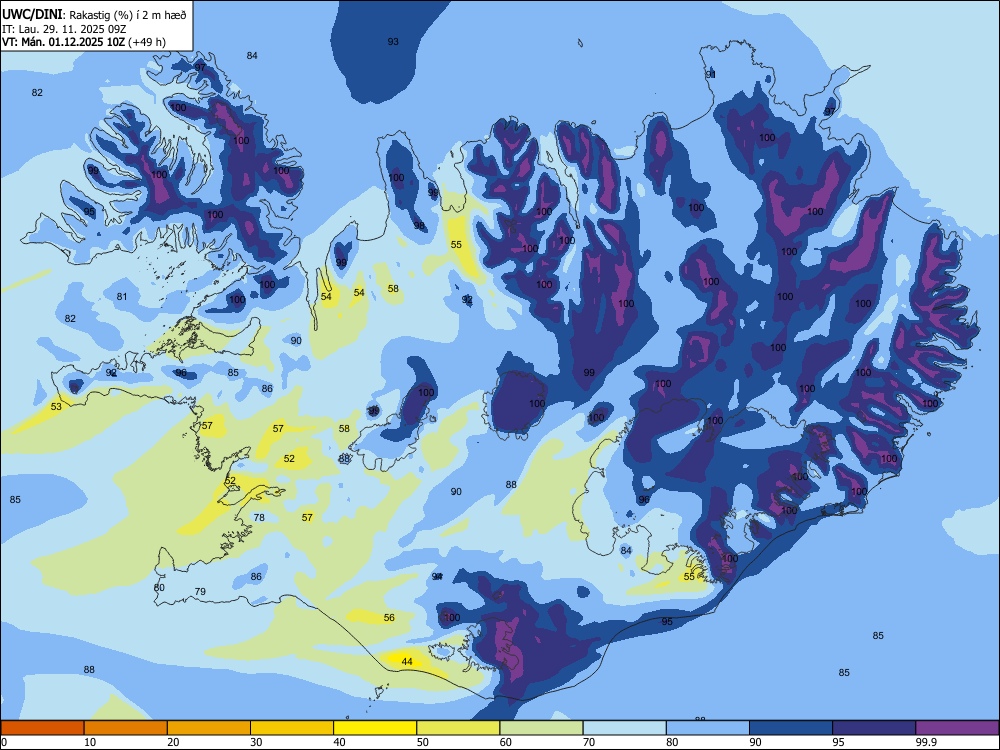
Task: Click the 0–10 dark orange legend swatch
Action: pos(42,728)
